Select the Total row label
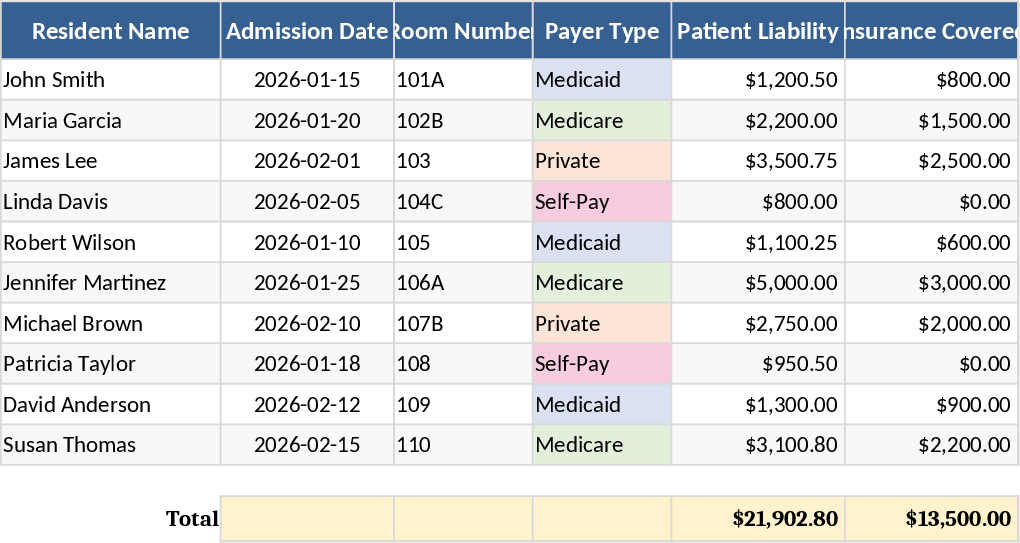Image resolution: width=1020 pixels, height=543 pixels. coord(192,518)
